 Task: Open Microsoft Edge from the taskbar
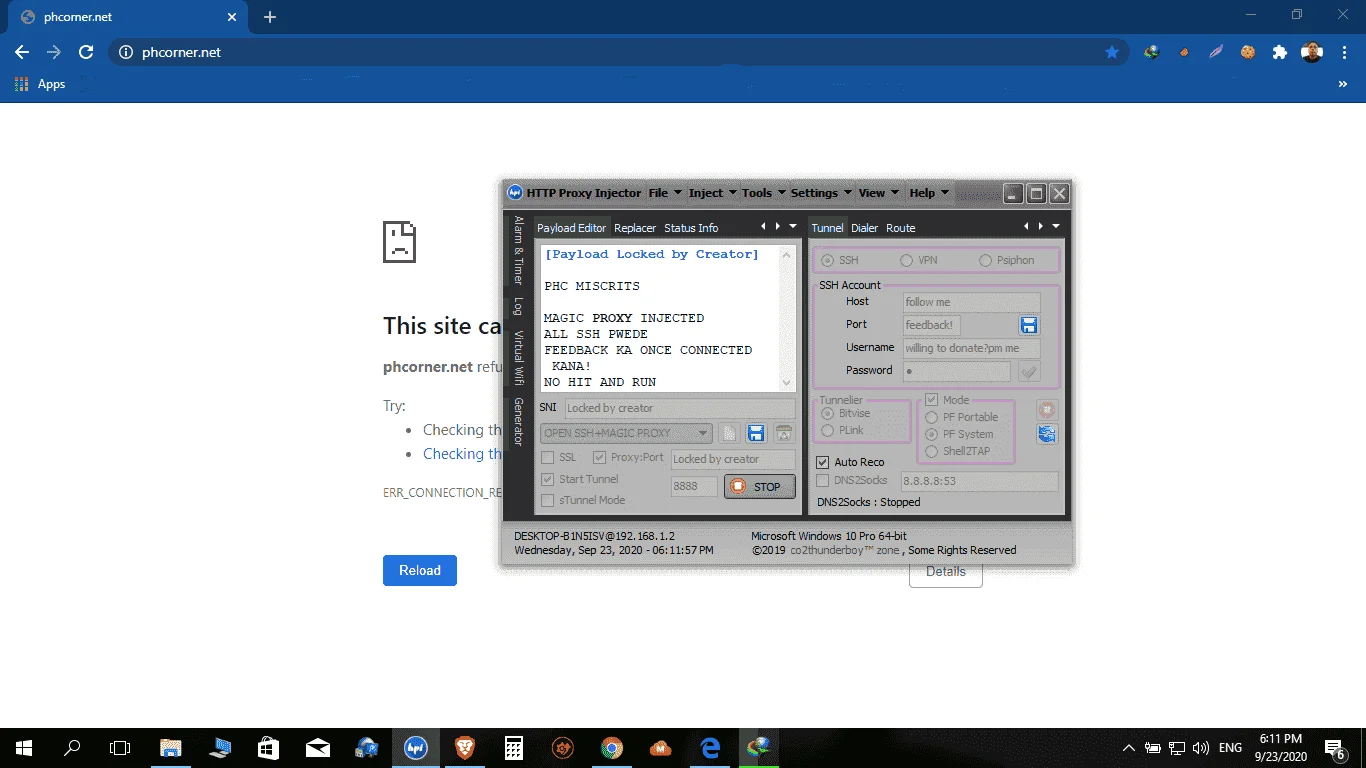tap(710, 747)
